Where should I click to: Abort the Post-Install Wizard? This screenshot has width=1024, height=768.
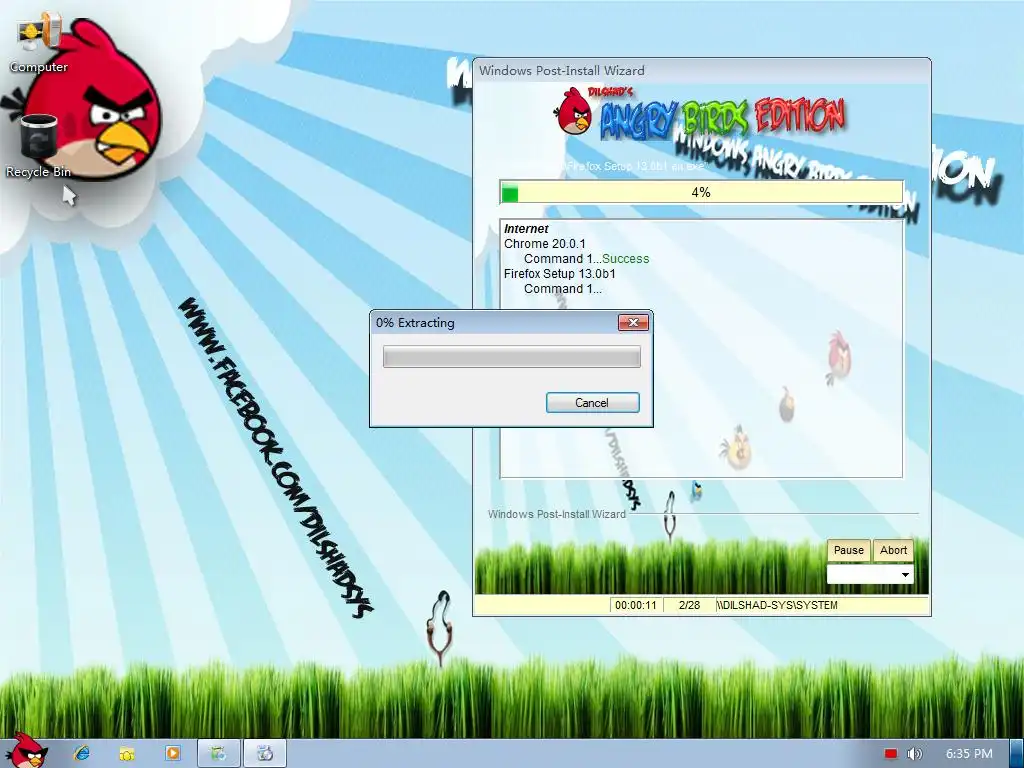[x=893, y=550]
